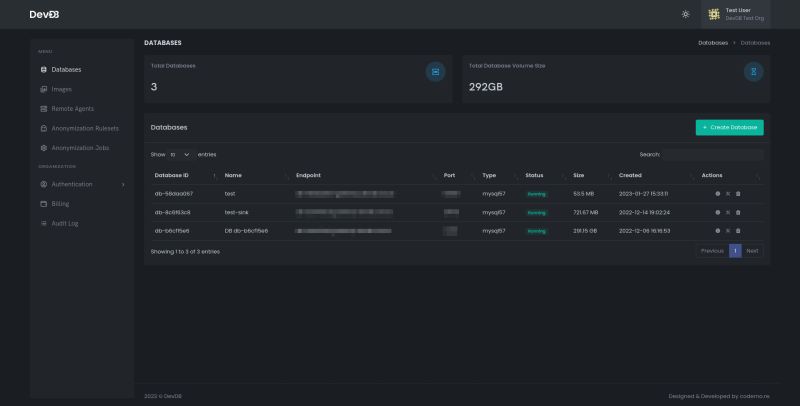Click the name cell test-sink
Screen dimensions: 800x406
click(x=236, y=212)
